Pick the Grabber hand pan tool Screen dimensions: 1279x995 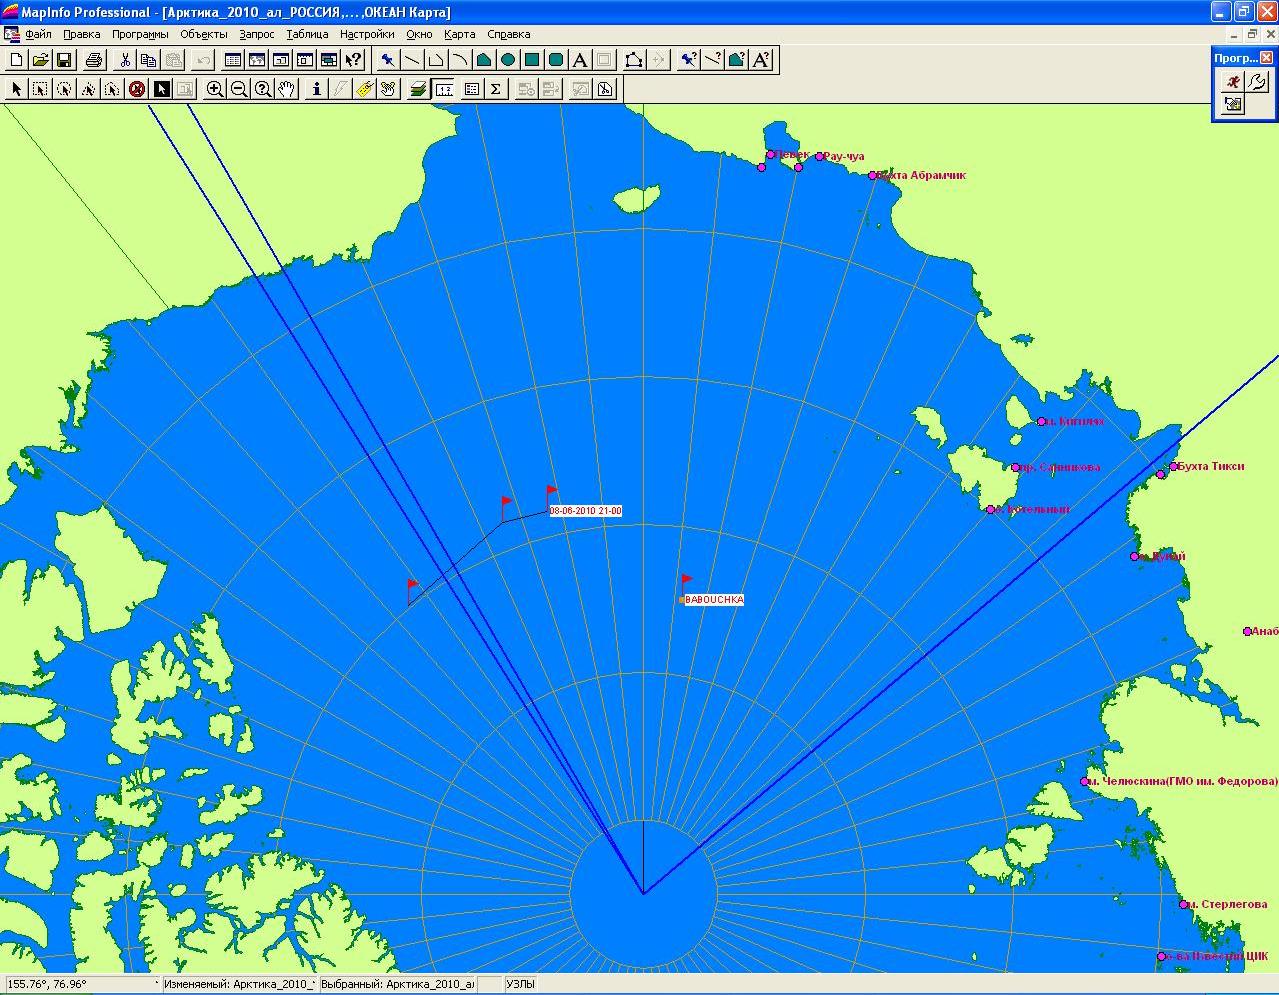click(x=287, y=89)
